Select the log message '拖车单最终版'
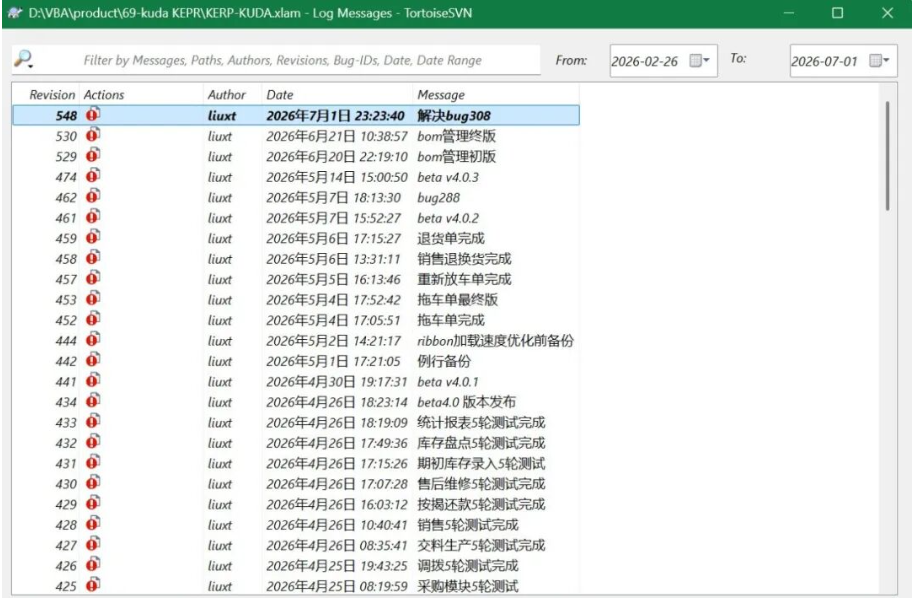This screenshot has height=602, width=914. tap(458, 300)
